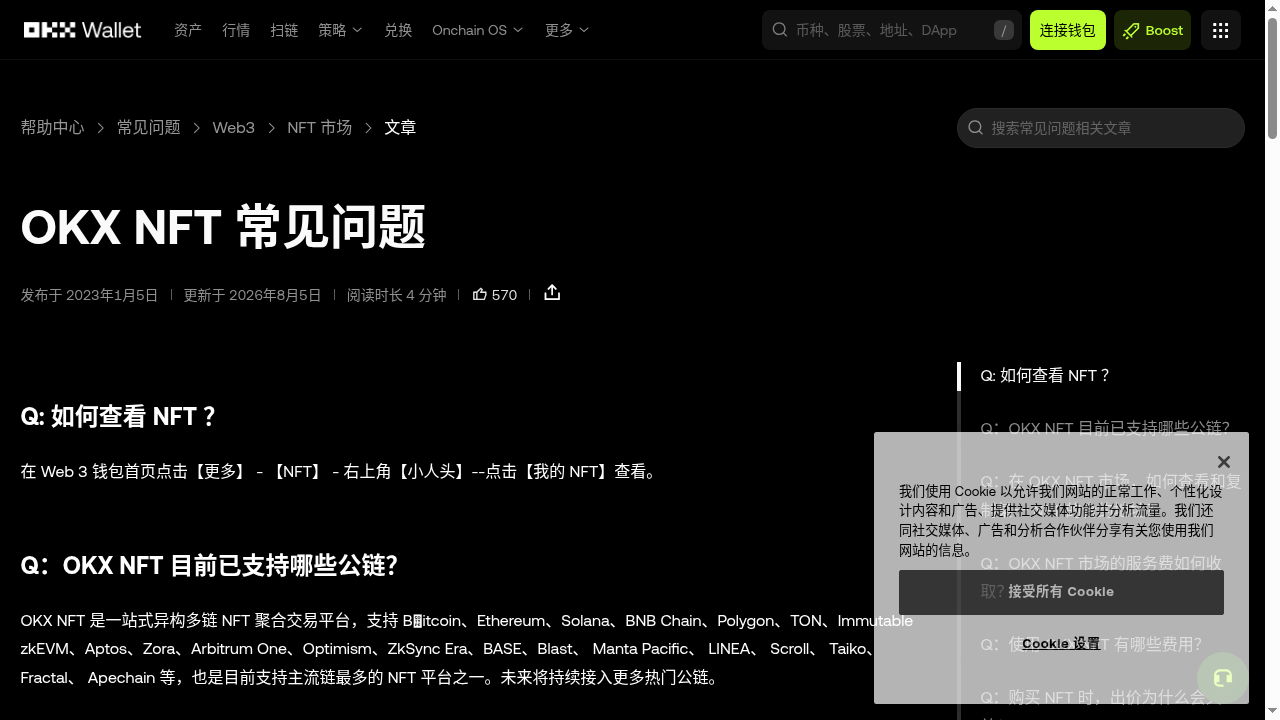
Task: Open the apps grid menu icon
Action: tap(1221, 30)
